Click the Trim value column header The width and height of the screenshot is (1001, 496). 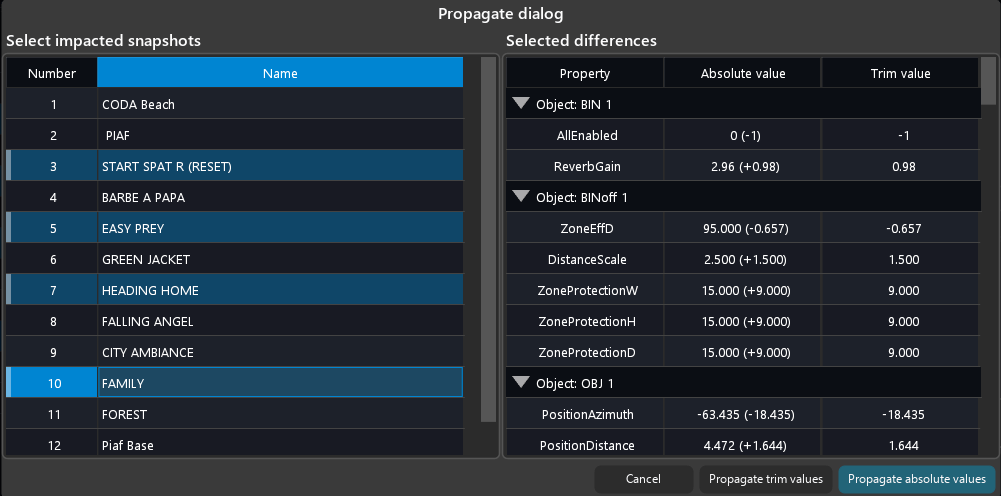(x=901, y=73)
